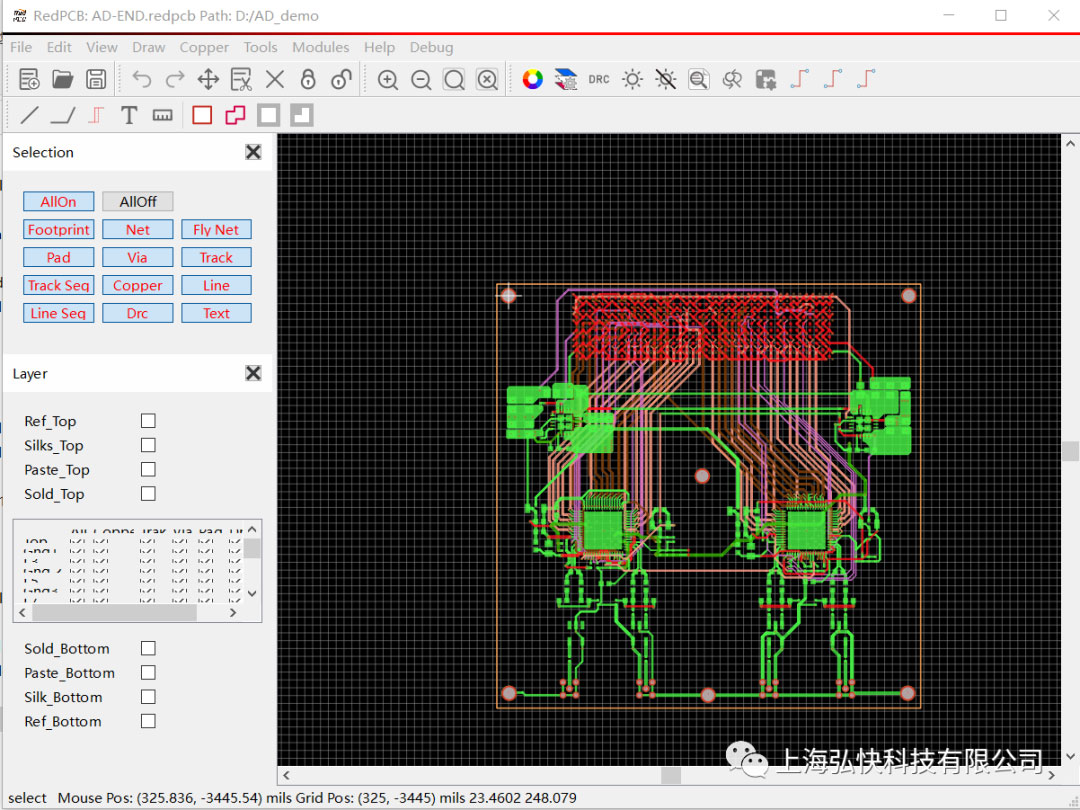Enable the Silks_Top layer checkbox
This screenshot has width=1080, height=810.
point(148,445)
